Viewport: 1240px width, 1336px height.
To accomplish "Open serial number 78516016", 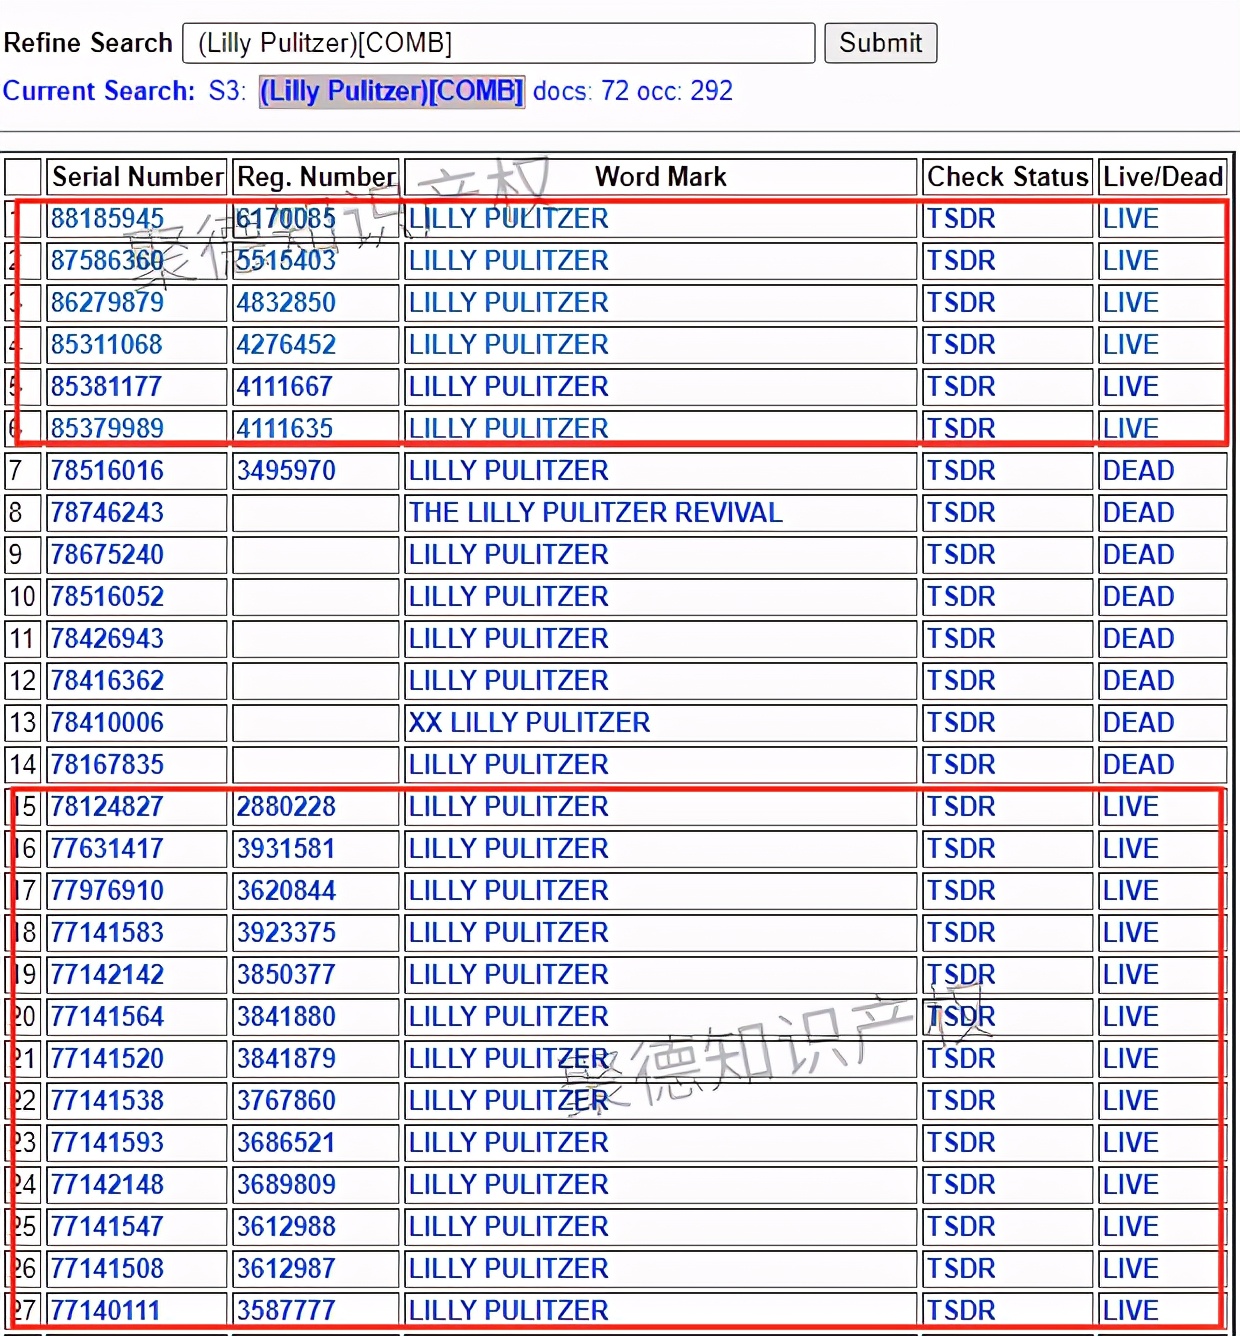I will coord(107,470).
